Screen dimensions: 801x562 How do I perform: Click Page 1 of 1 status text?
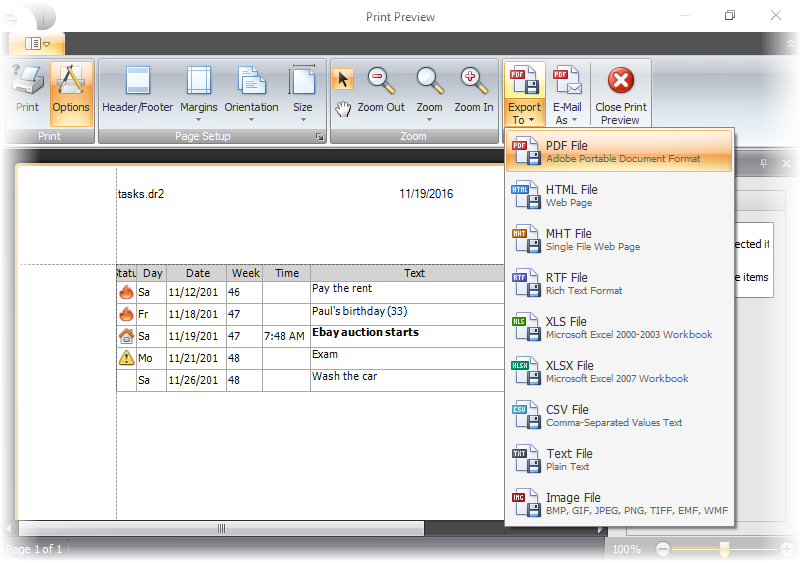coord(34,549)
